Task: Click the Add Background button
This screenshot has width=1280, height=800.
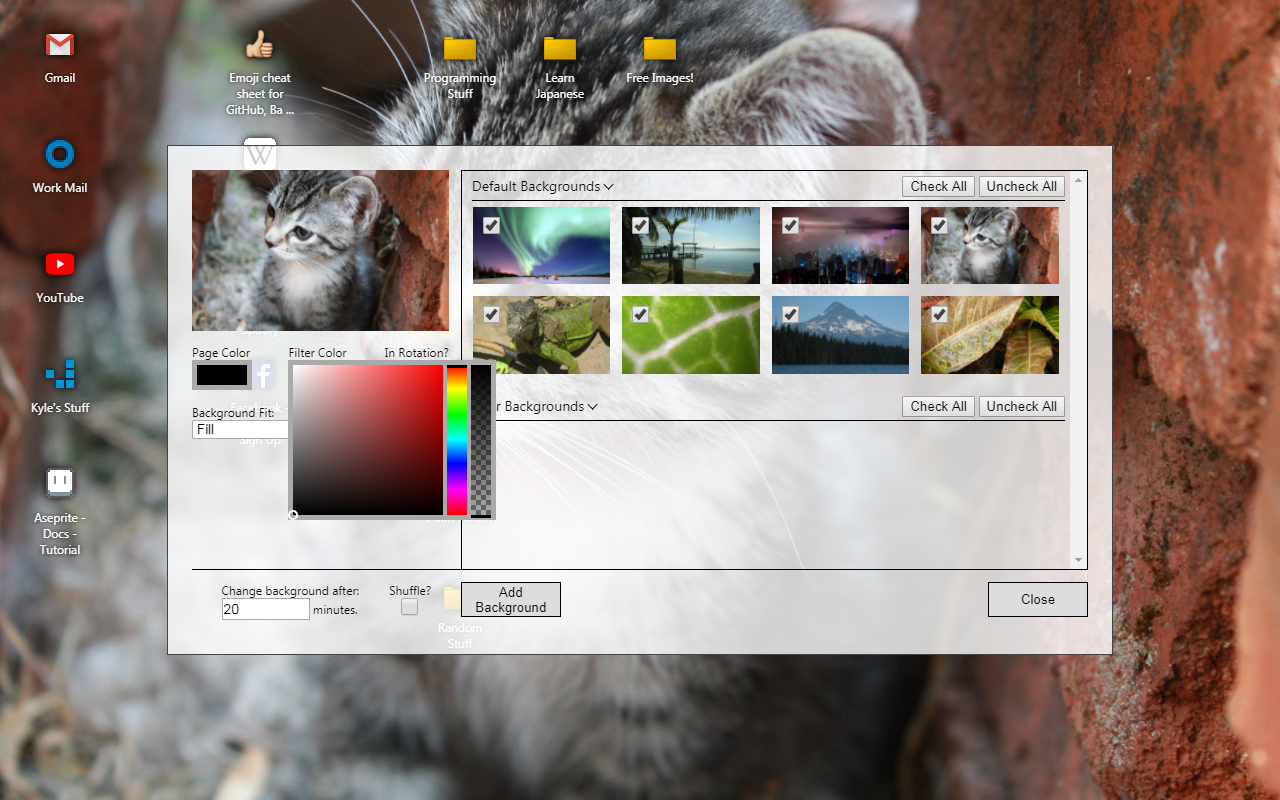Action: click(x=510, y=599)
